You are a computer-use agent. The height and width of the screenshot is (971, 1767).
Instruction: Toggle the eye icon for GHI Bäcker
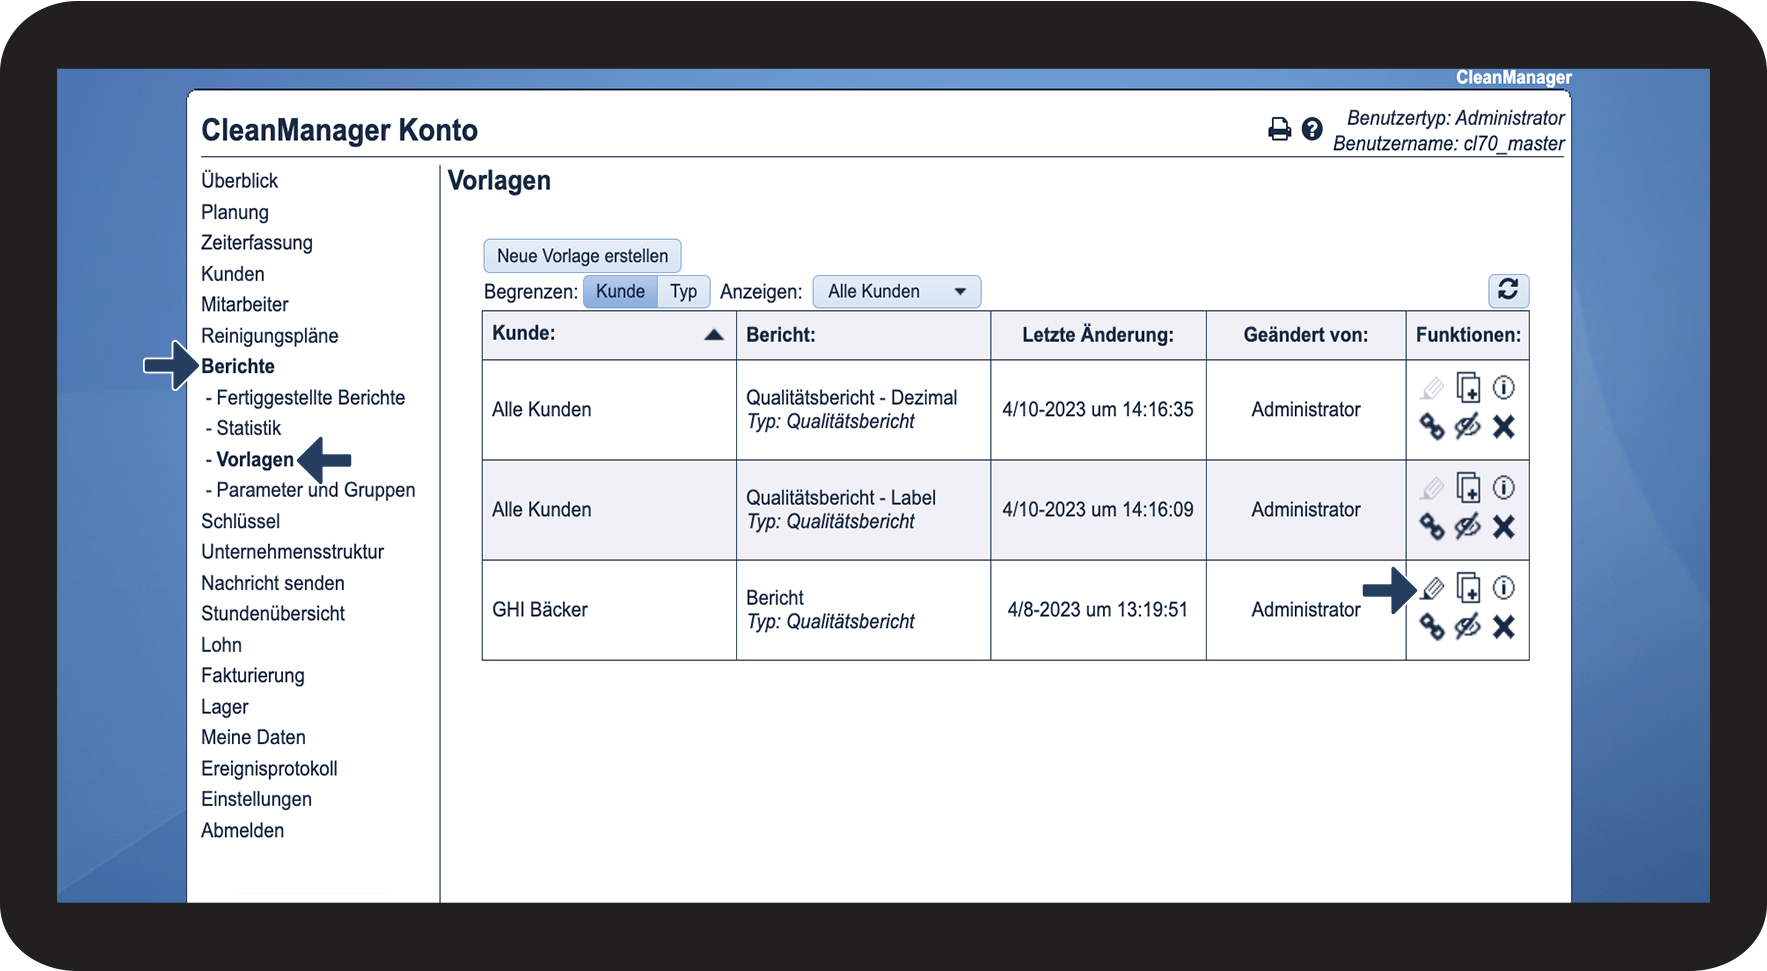pyautogui.click(x=1467, y=627)
